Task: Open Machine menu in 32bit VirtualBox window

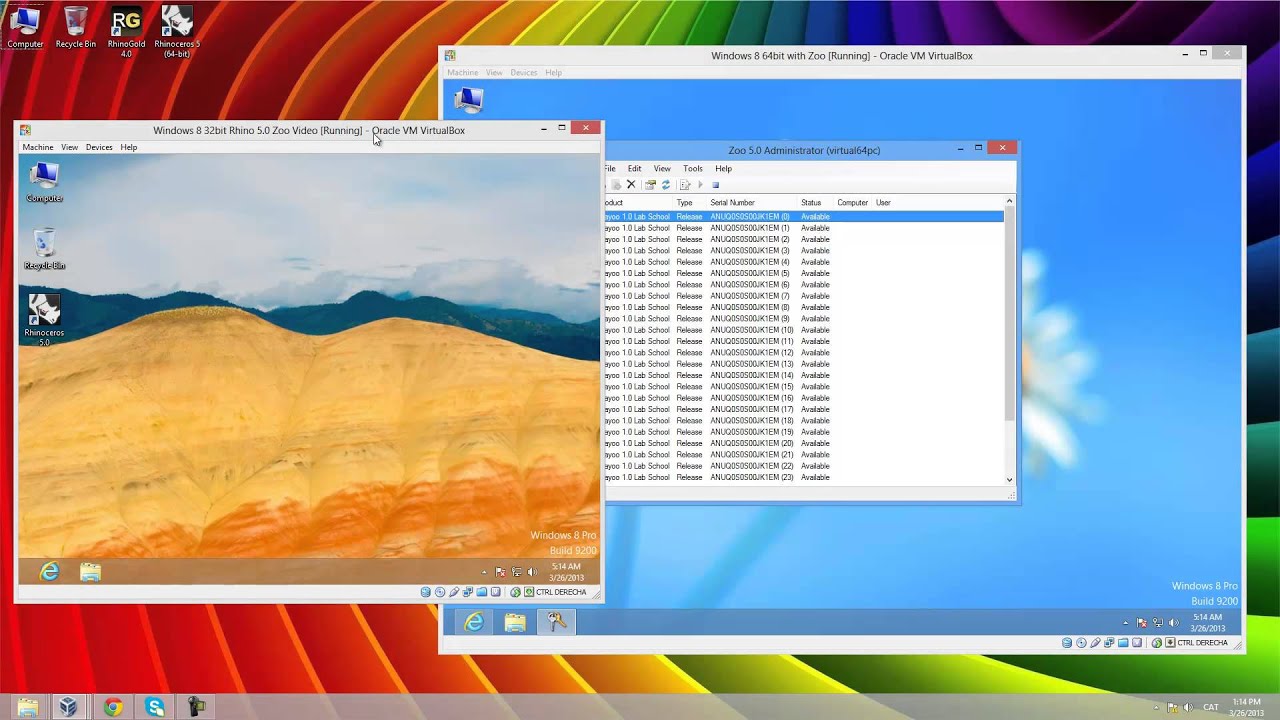Action: (38, 147)
